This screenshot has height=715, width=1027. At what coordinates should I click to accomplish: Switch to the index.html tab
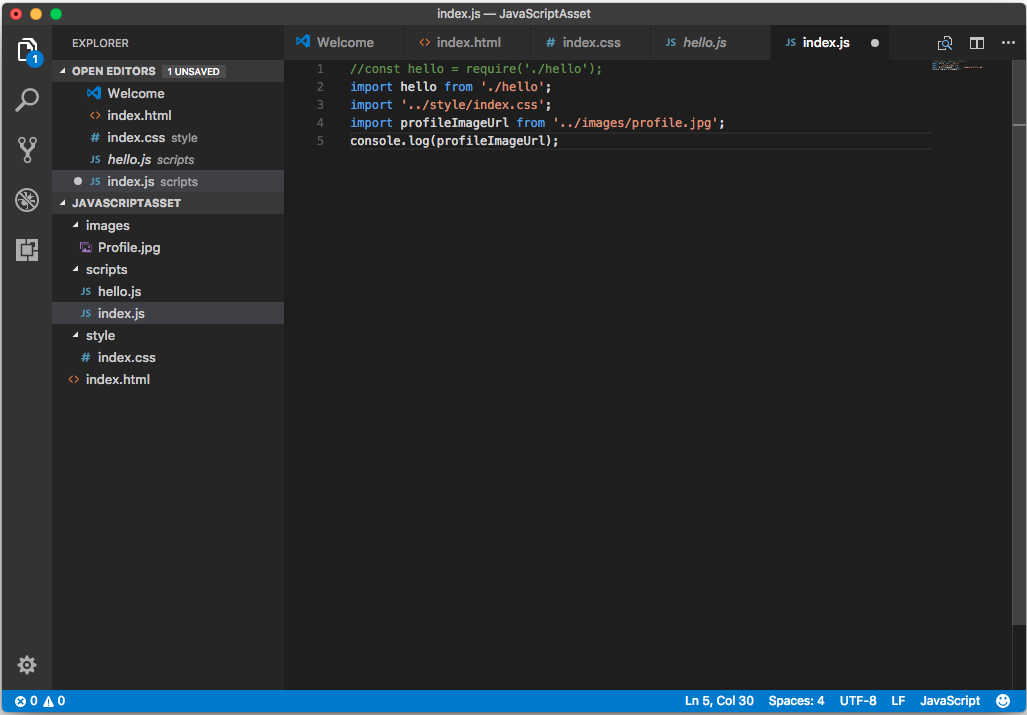pyautogui.click(x=467, y=43)
